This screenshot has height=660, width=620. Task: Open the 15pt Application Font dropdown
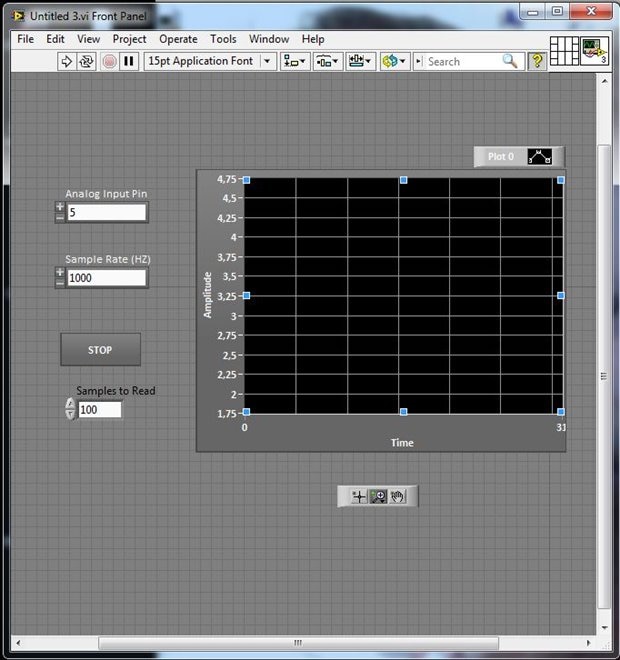click(210, 61)
